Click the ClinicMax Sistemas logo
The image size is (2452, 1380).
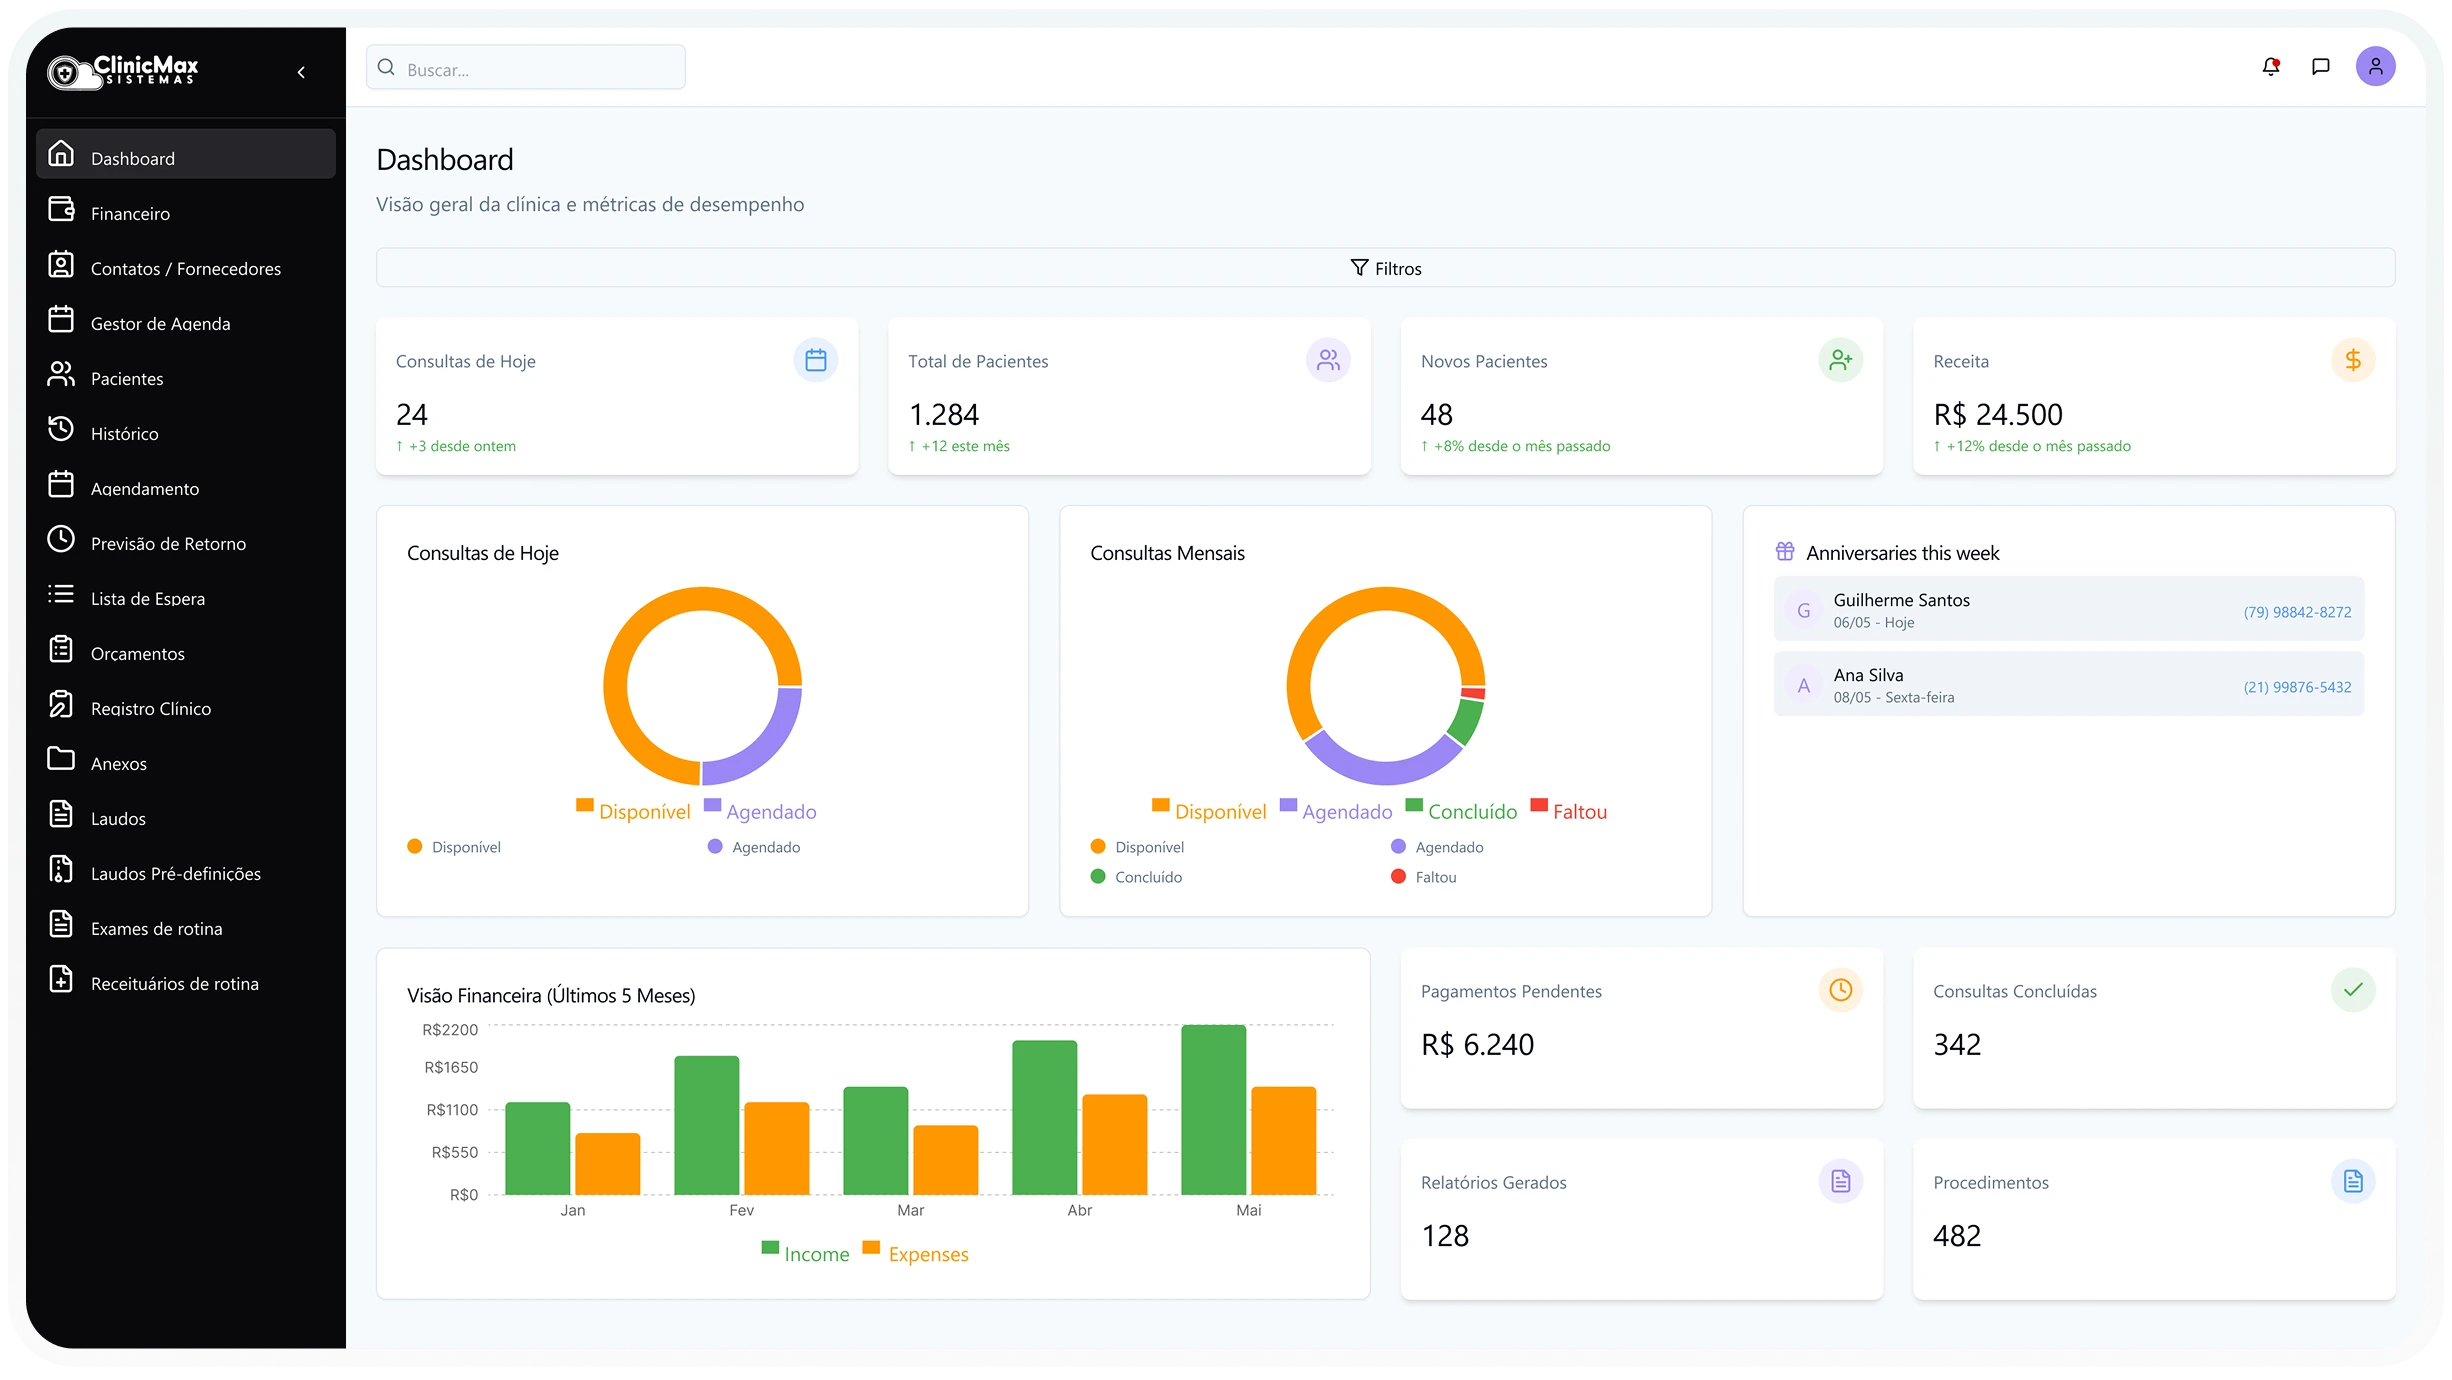123,71
